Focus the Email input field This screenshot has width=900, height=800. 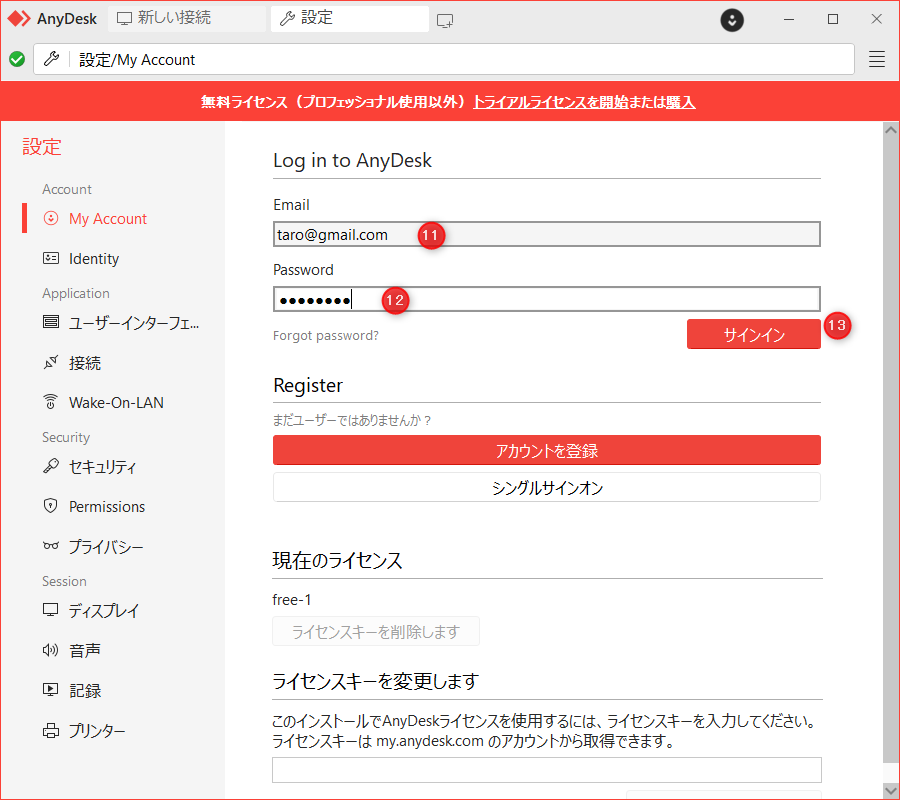pyautogui.click(x=546, y=234)
